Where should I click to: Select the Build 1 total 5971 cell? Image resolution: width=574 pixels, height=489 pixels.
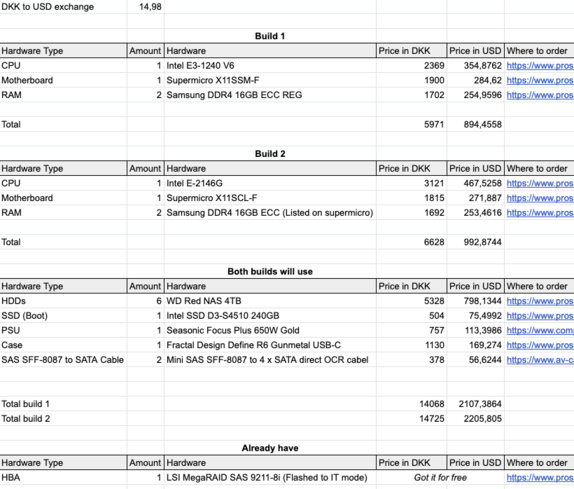tap(411, 124)
